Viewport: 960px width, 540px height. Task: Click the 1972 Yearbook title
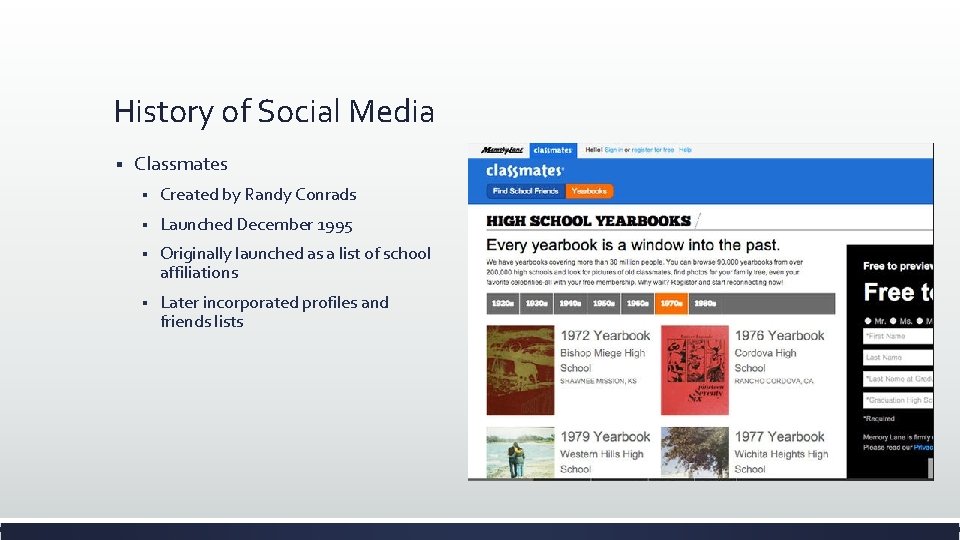[605, 336]
